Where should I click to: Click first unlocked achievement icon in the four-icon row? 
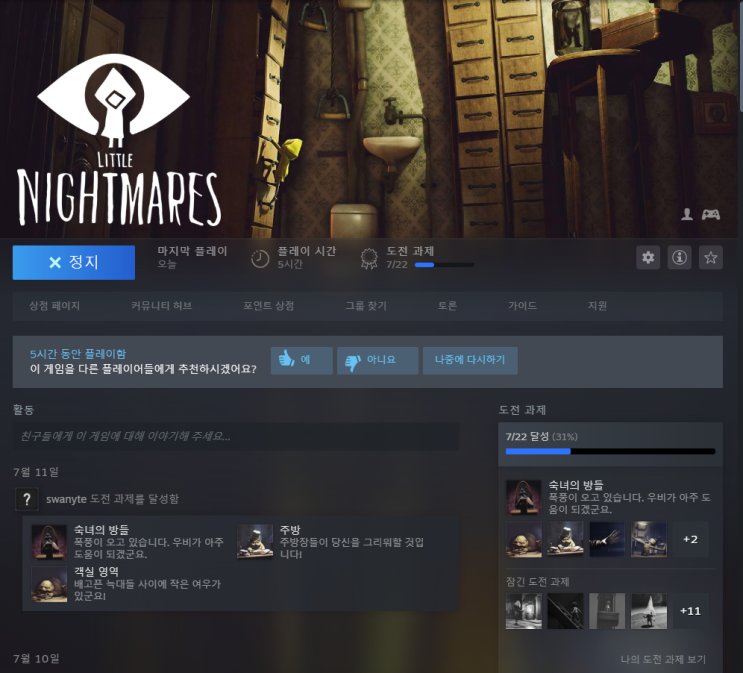pos(524,539)
